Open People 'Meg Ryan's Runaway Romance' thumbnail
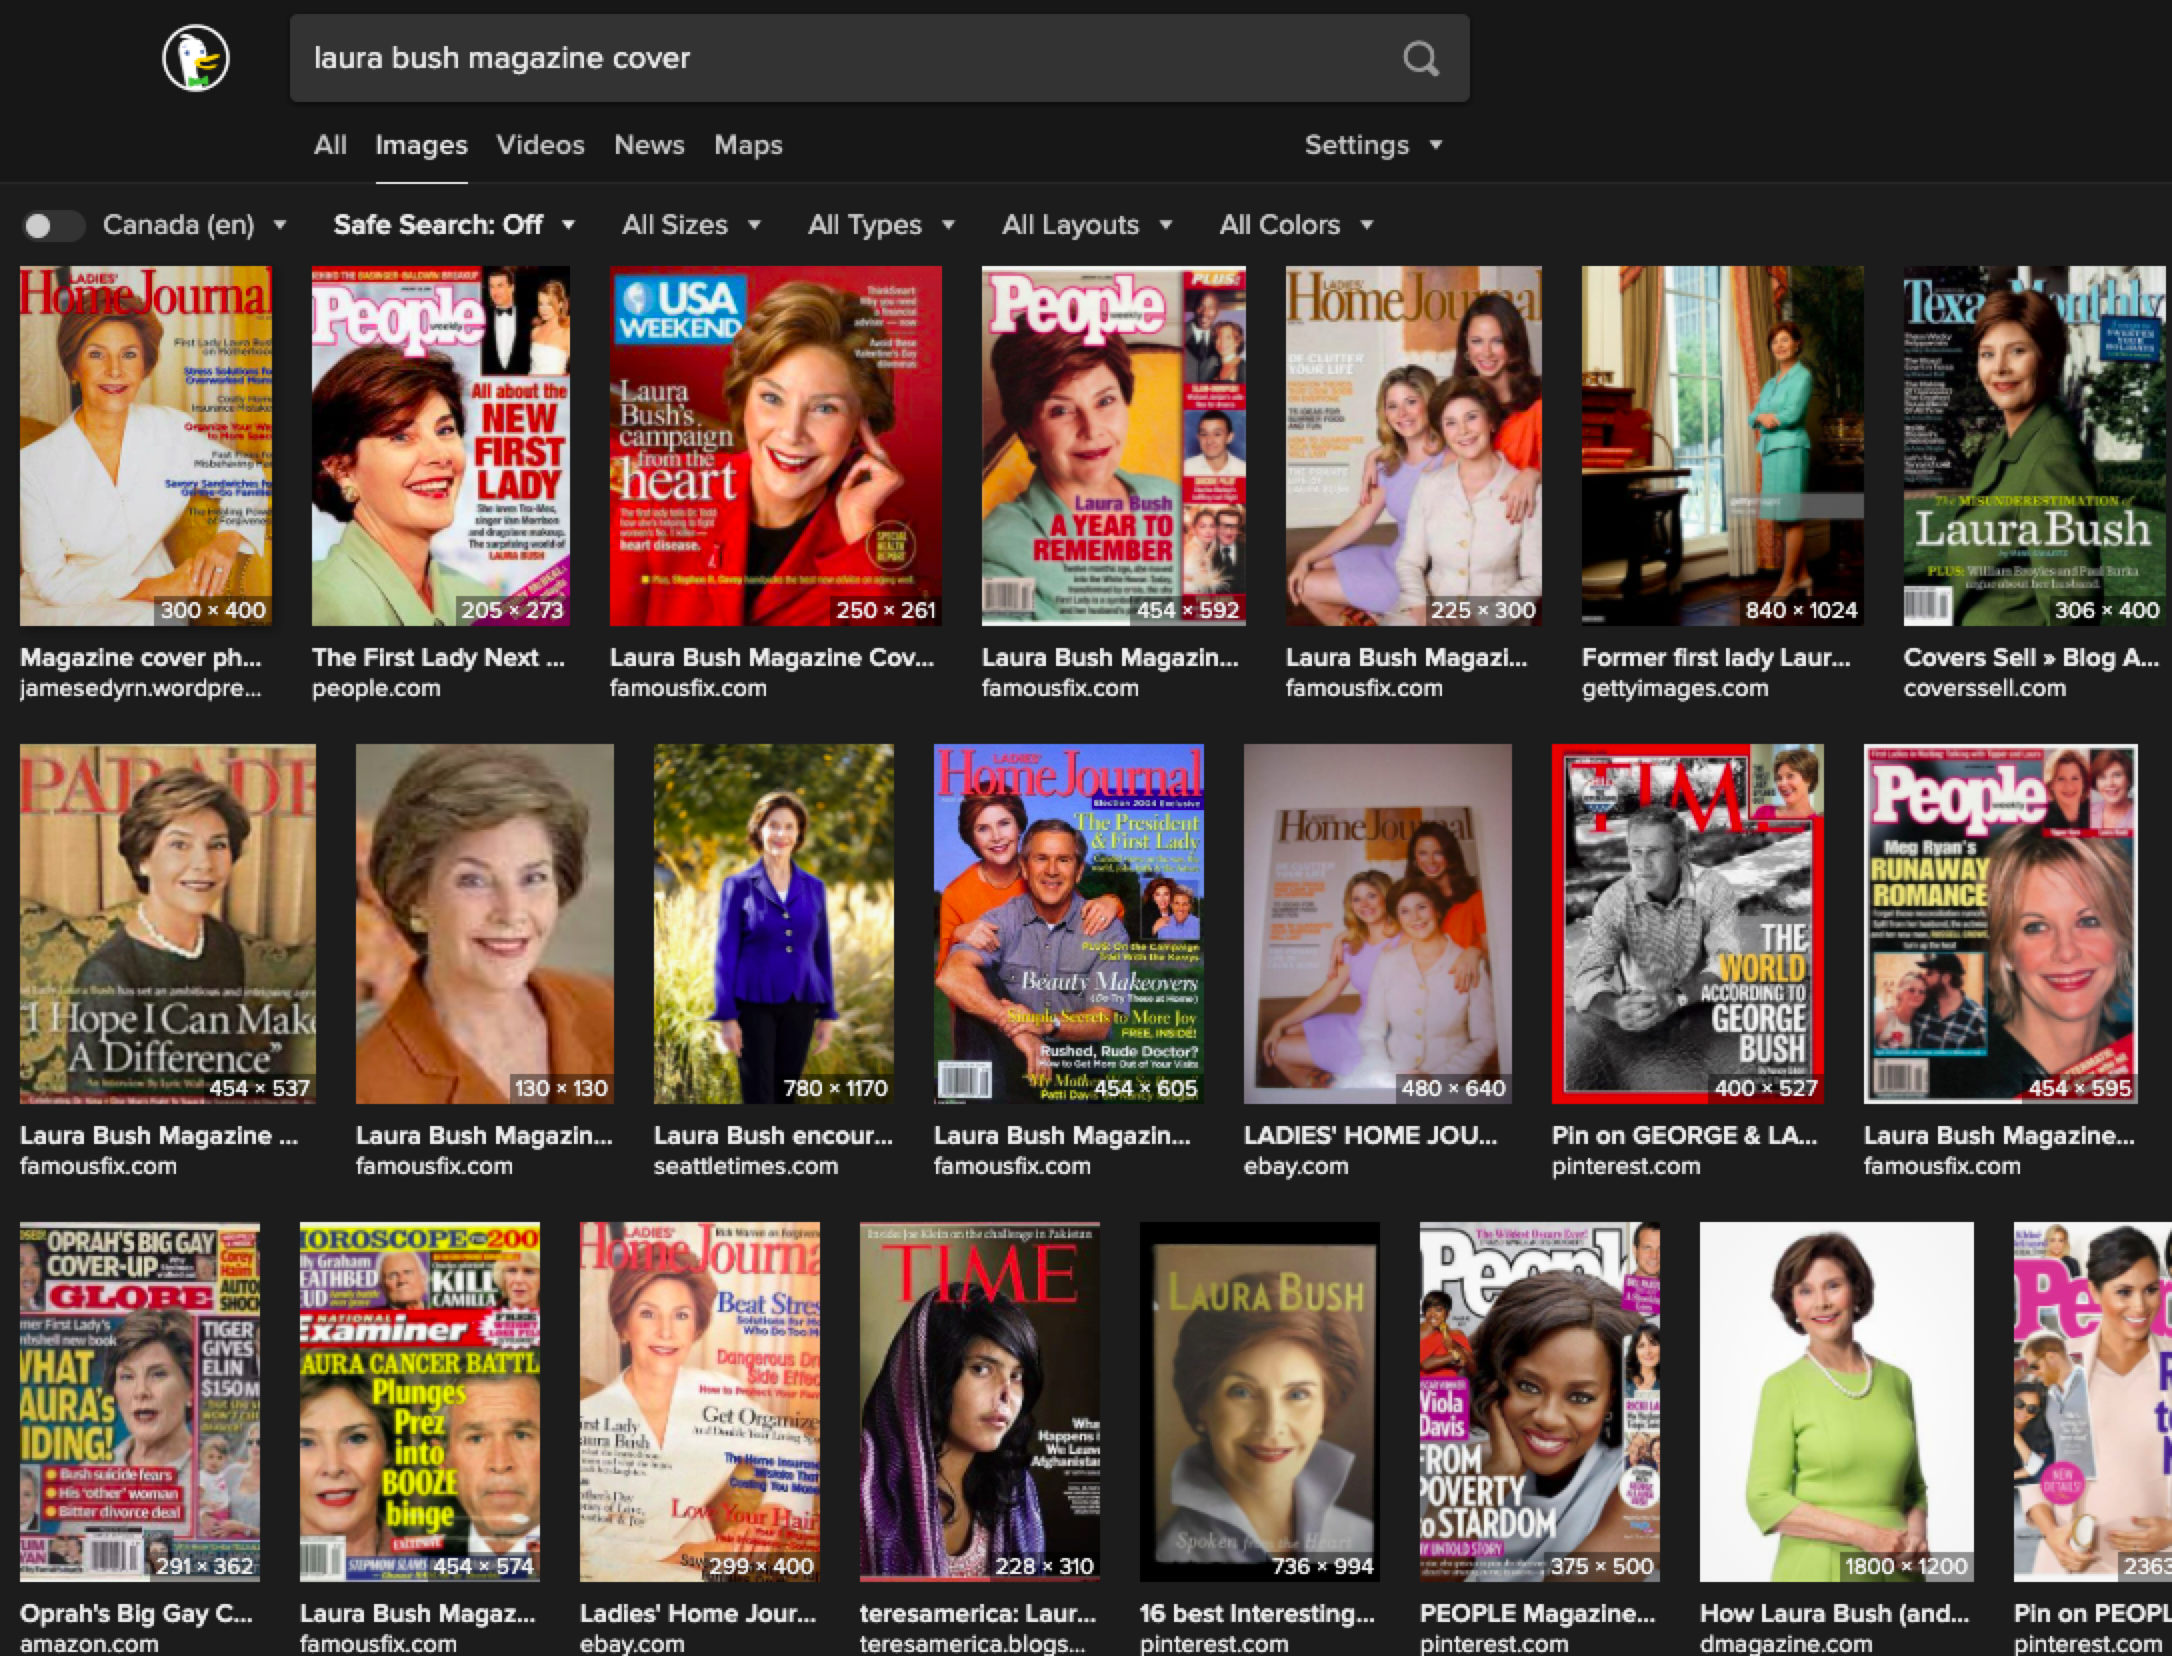 click(x=2001, y=924)
